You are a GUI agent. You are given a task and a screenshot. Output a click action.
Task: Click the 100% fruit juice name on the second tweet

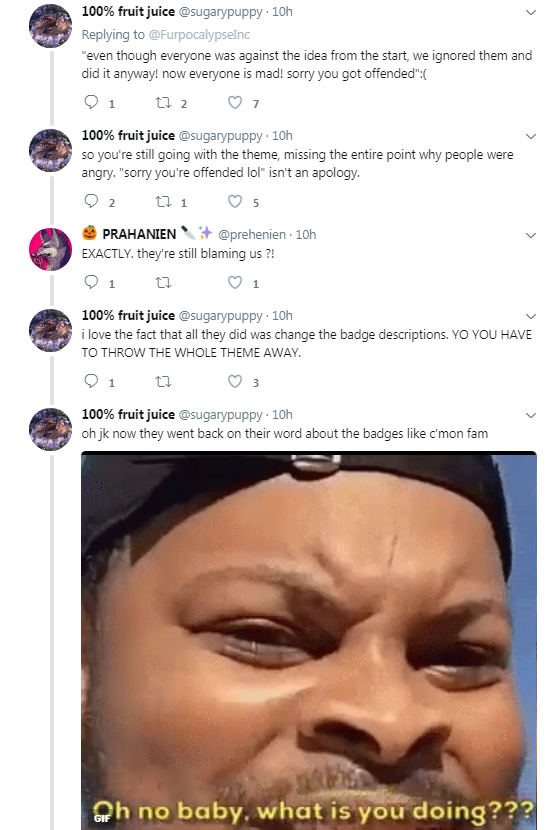(x=128, y=136)
